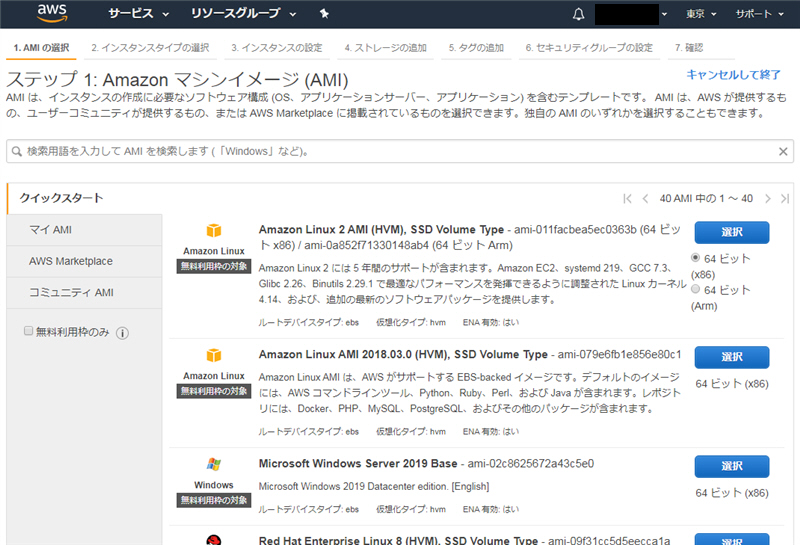The height and width of the screenshot is (545, 800).
Task: Open the account name dropdown
Action: 631,14
